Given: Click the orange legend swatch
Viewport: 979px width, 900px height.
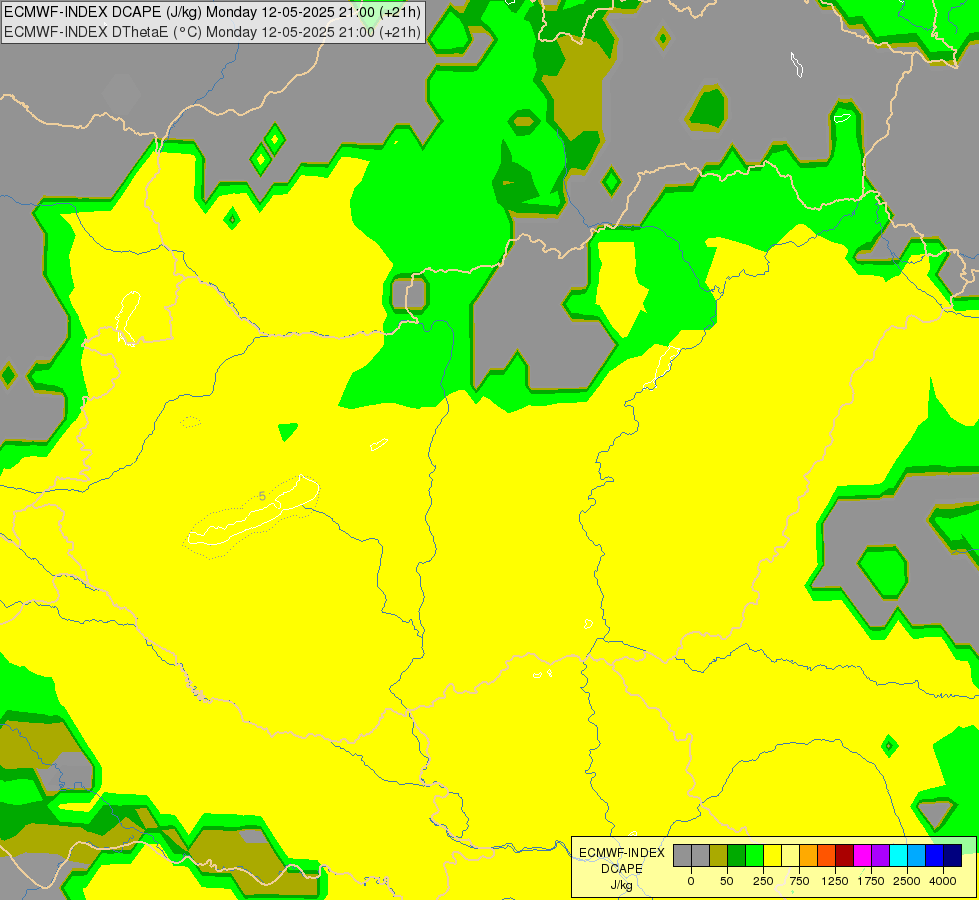Looking at the screenshot, I should (809, 855).
